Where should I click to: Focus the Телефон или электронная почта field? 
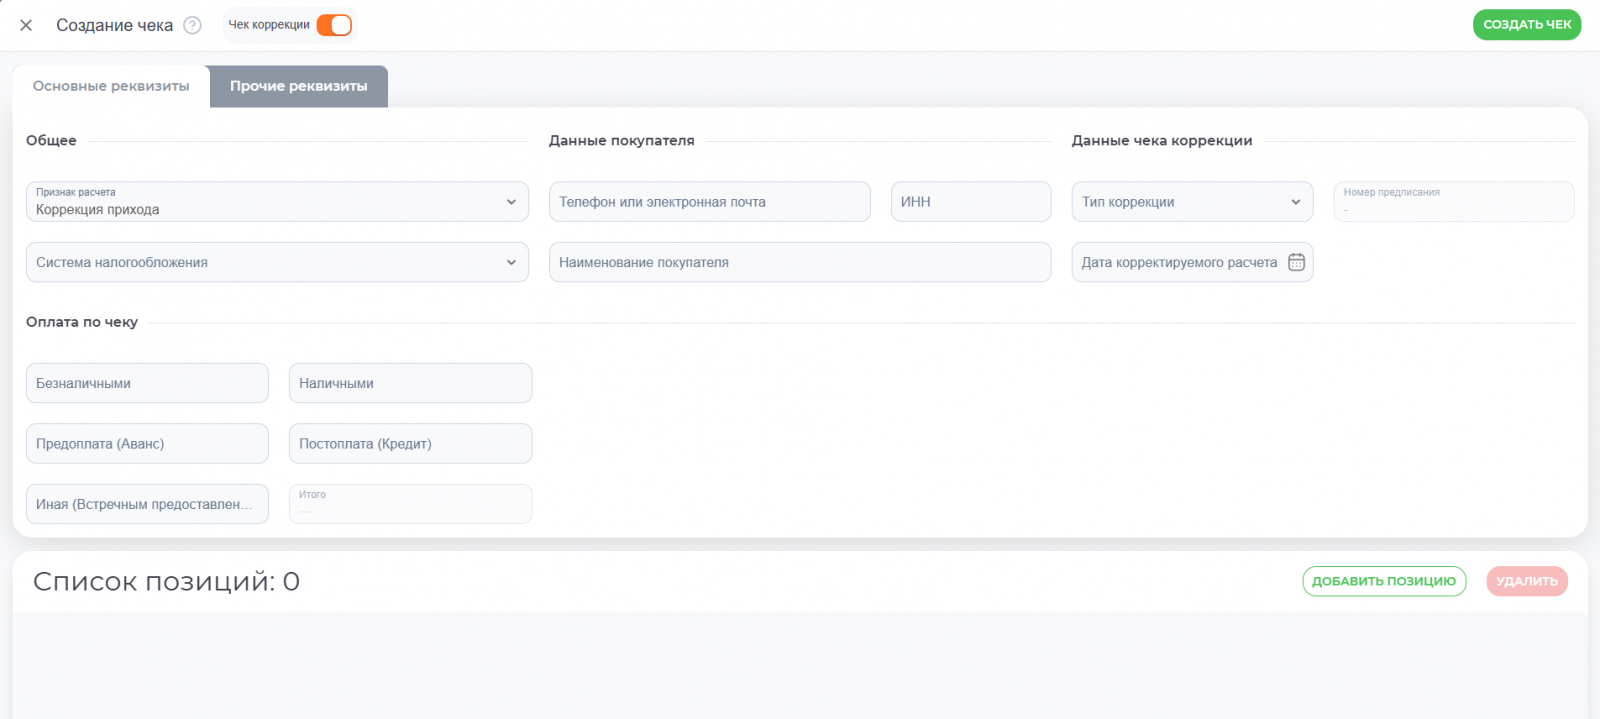click(709, 202)
